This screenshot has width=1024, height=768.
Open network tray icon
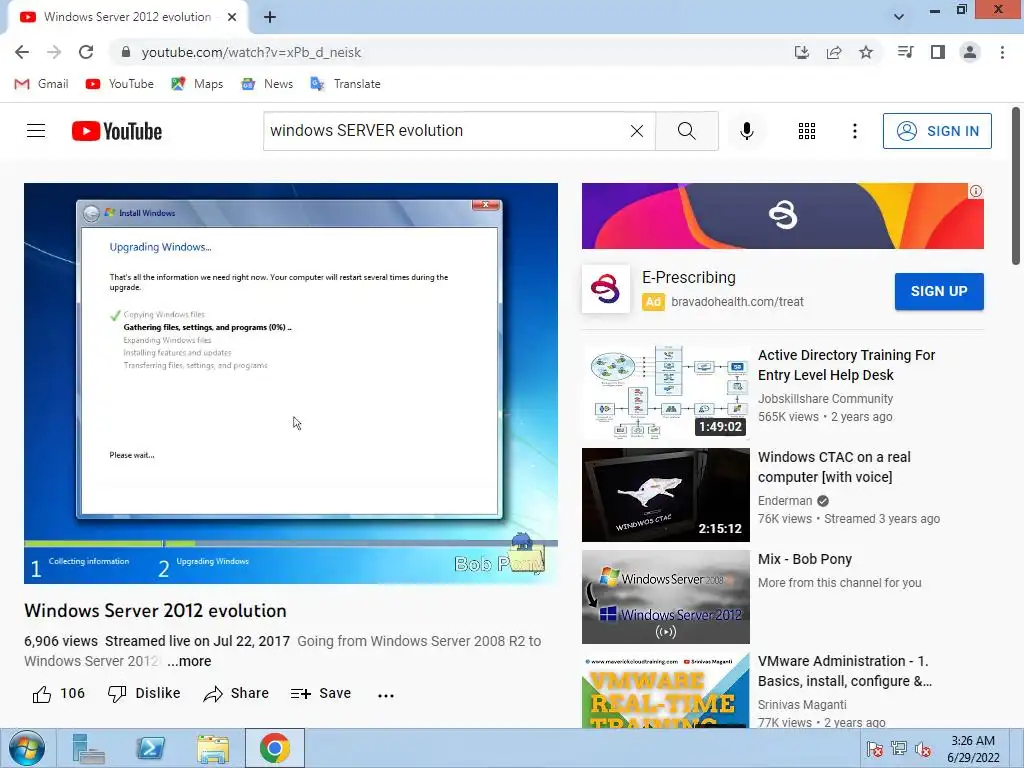coord(899,748)
